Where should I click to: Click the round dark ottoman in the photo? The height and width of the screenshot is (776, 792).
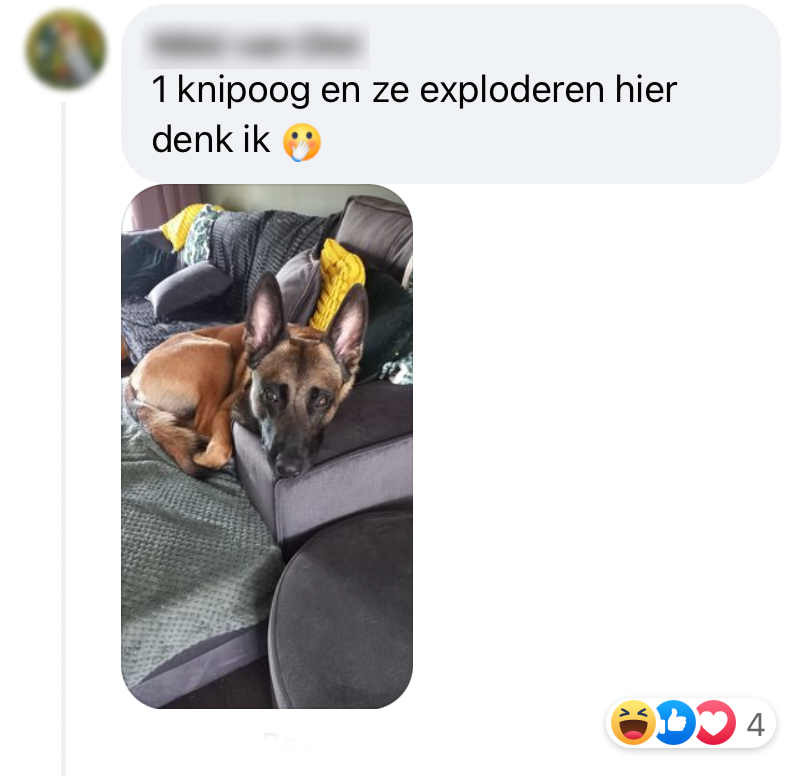tap(341, 609)
